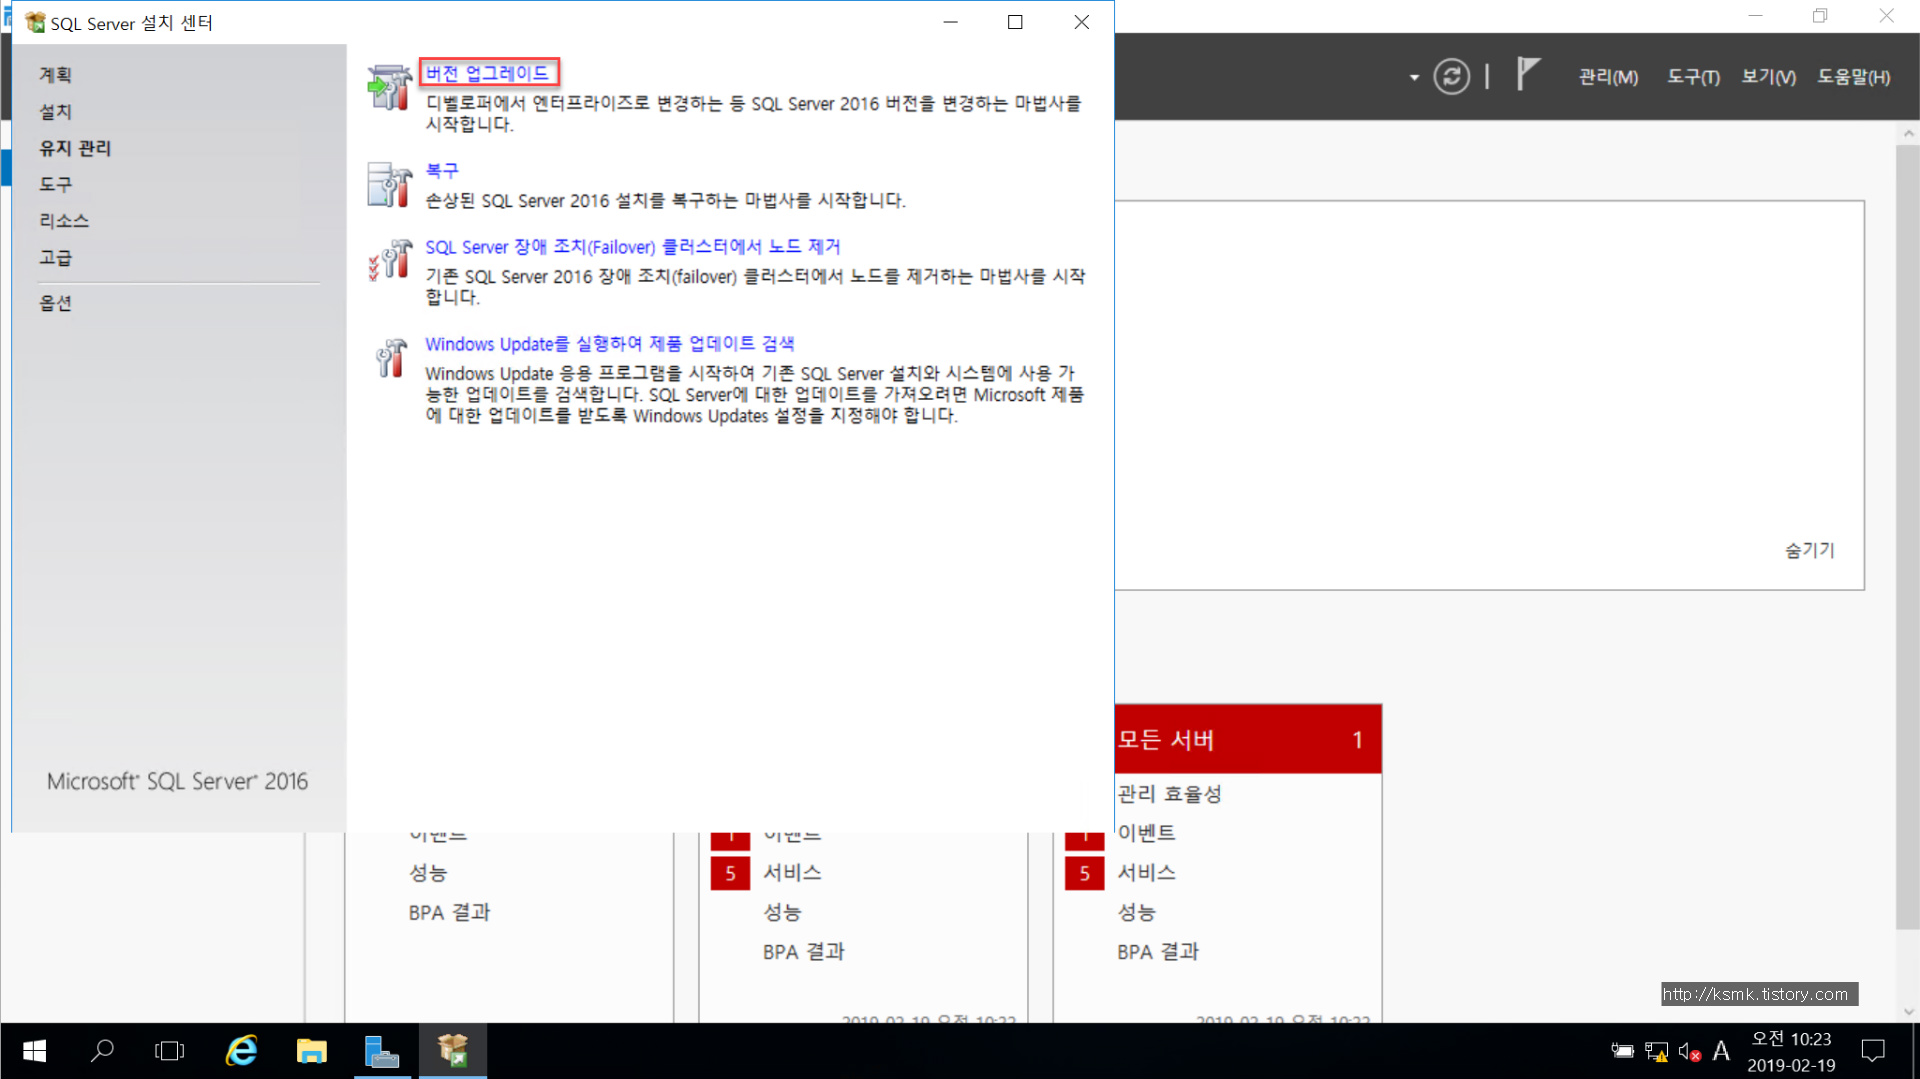The height and width of the screenshot is (1079, 1920).
Task: Select 설치 in the left navigation
Action: [x=56, y=112]
